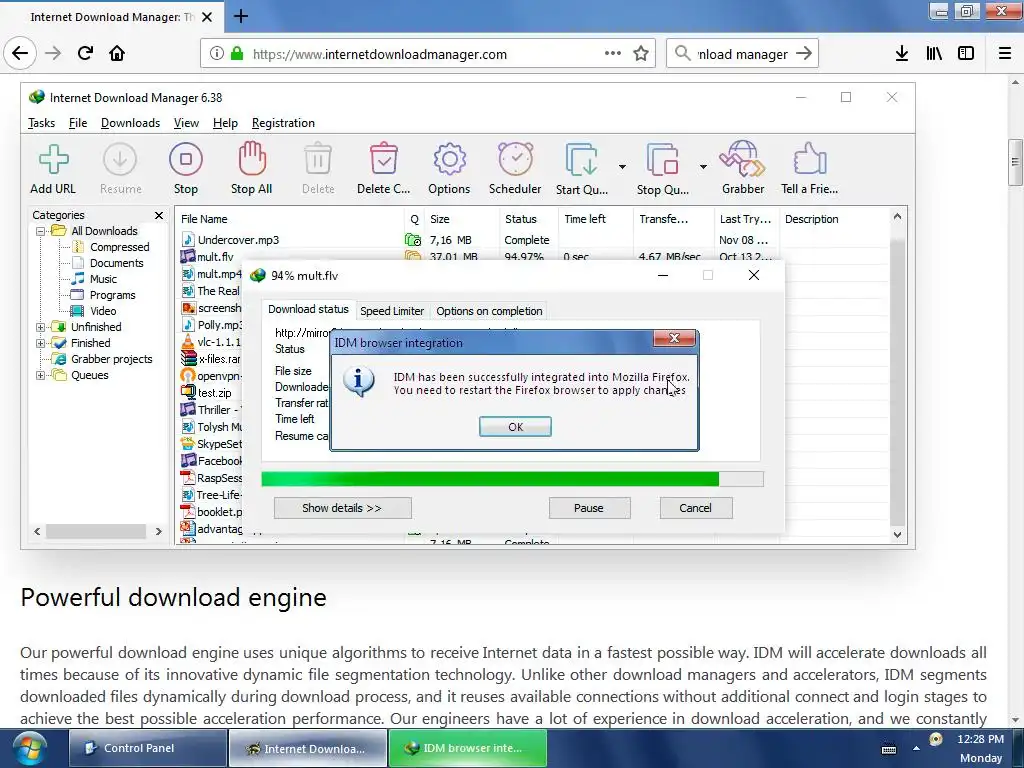Open Stop Queue dropdown arrow

pyautogui.click(x=703, y=167)
